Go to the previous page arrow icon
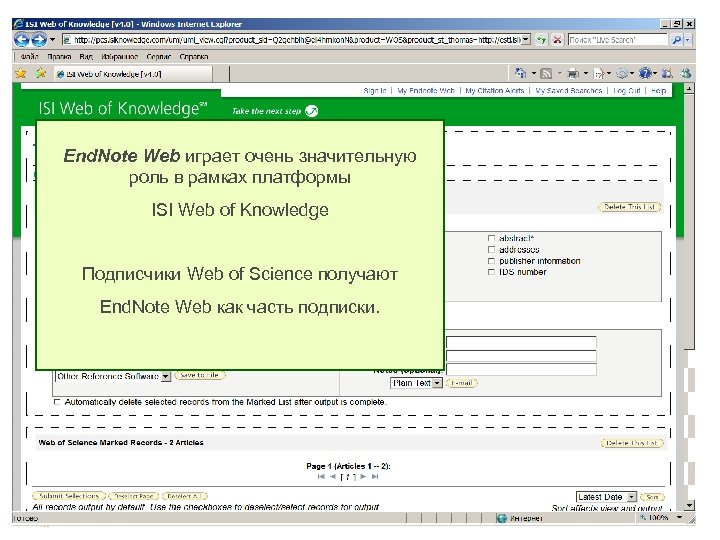 333,477
